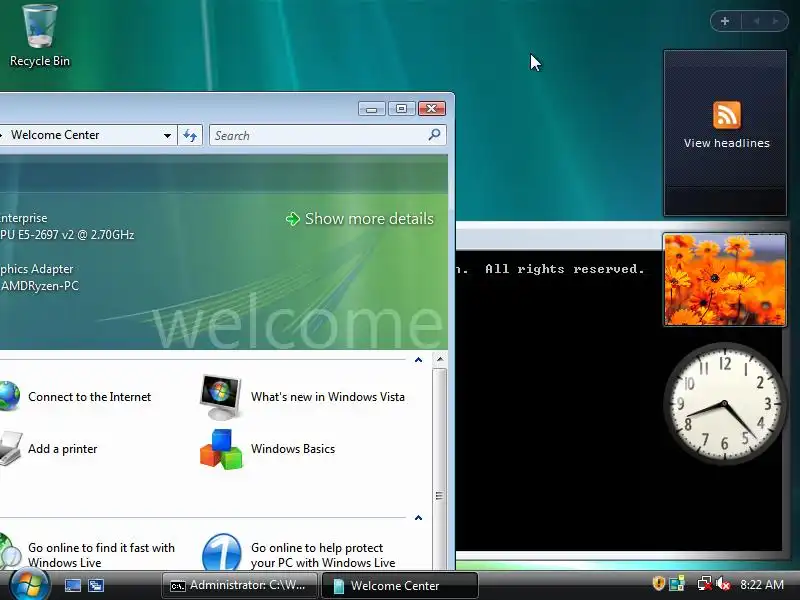Click inside the black command prompt window
800x600 pixels.
[559, 408]
